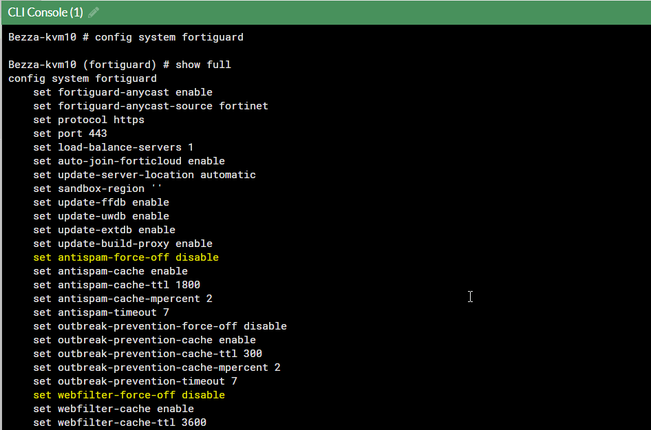Screen dimensions: 651x430
Task: Click the 'set fortiguard-anycast-source fortinet' line
Action: 150,106
